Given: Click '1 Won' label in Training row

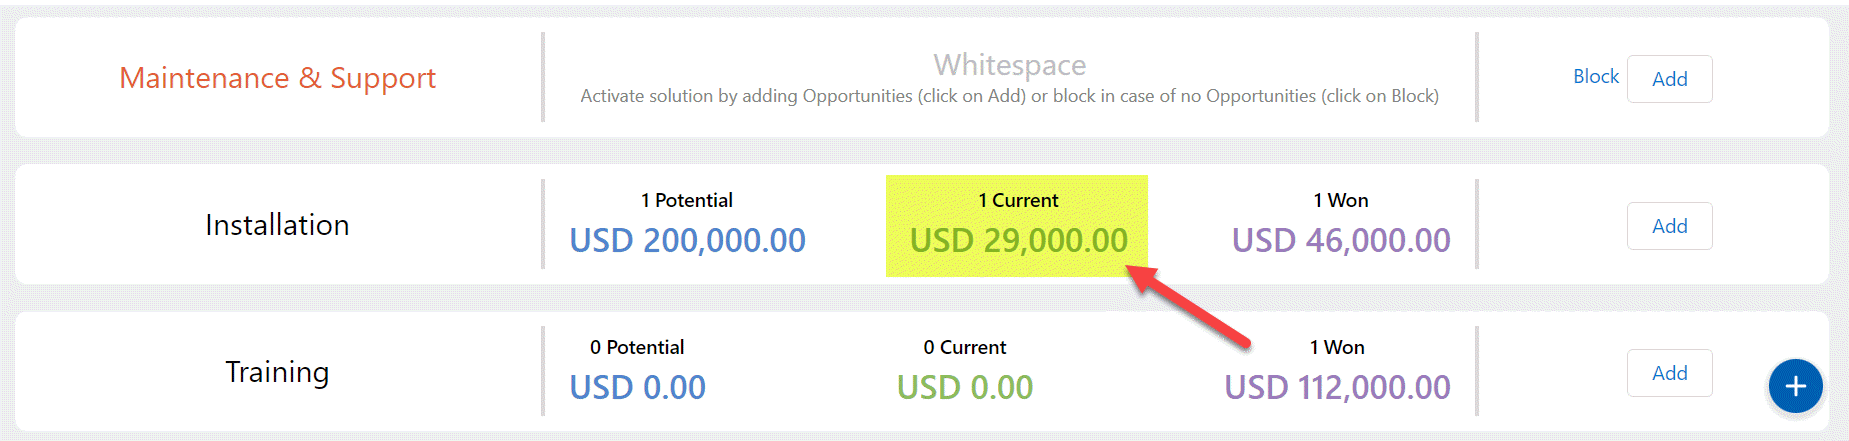Looking at the screenshot, I should [1337, 347].
